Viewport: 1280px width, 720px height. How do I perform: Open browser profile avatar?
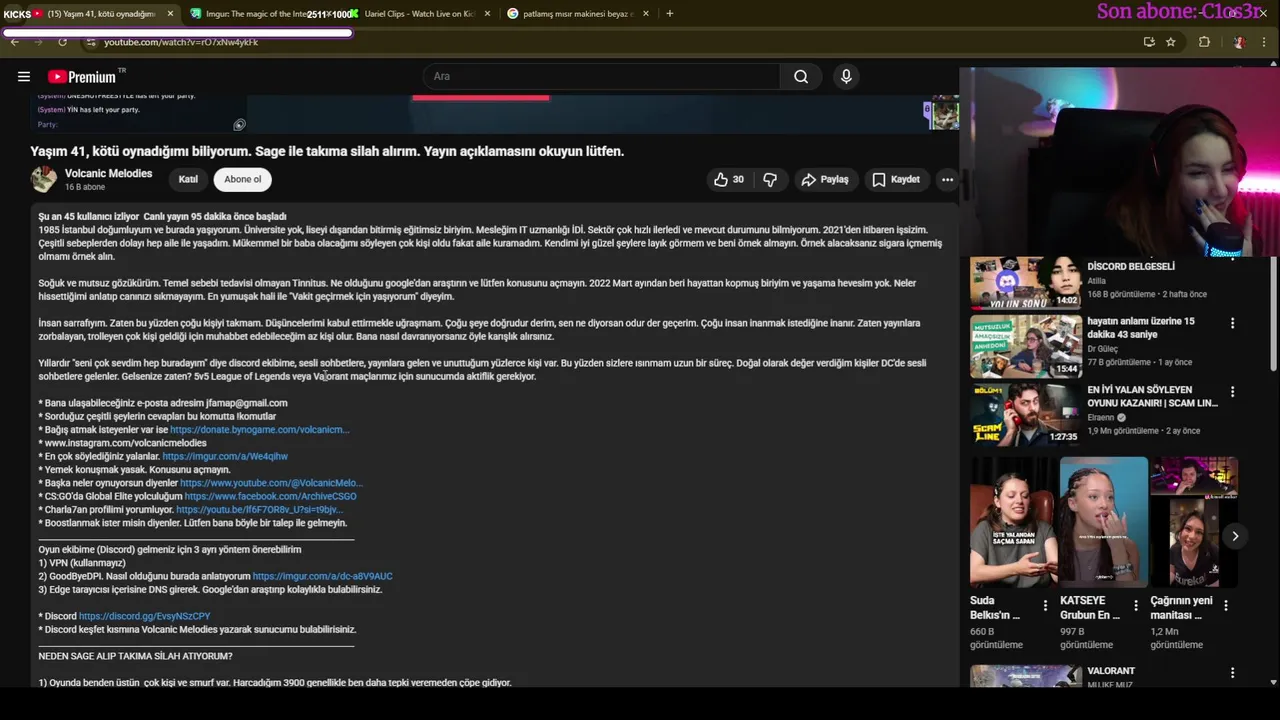1238,42
